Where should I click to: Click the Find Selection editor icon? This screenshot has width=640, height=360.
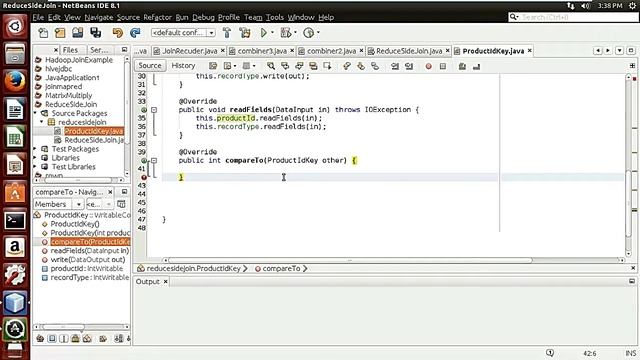pyautogui.click(x=271, y=66)
